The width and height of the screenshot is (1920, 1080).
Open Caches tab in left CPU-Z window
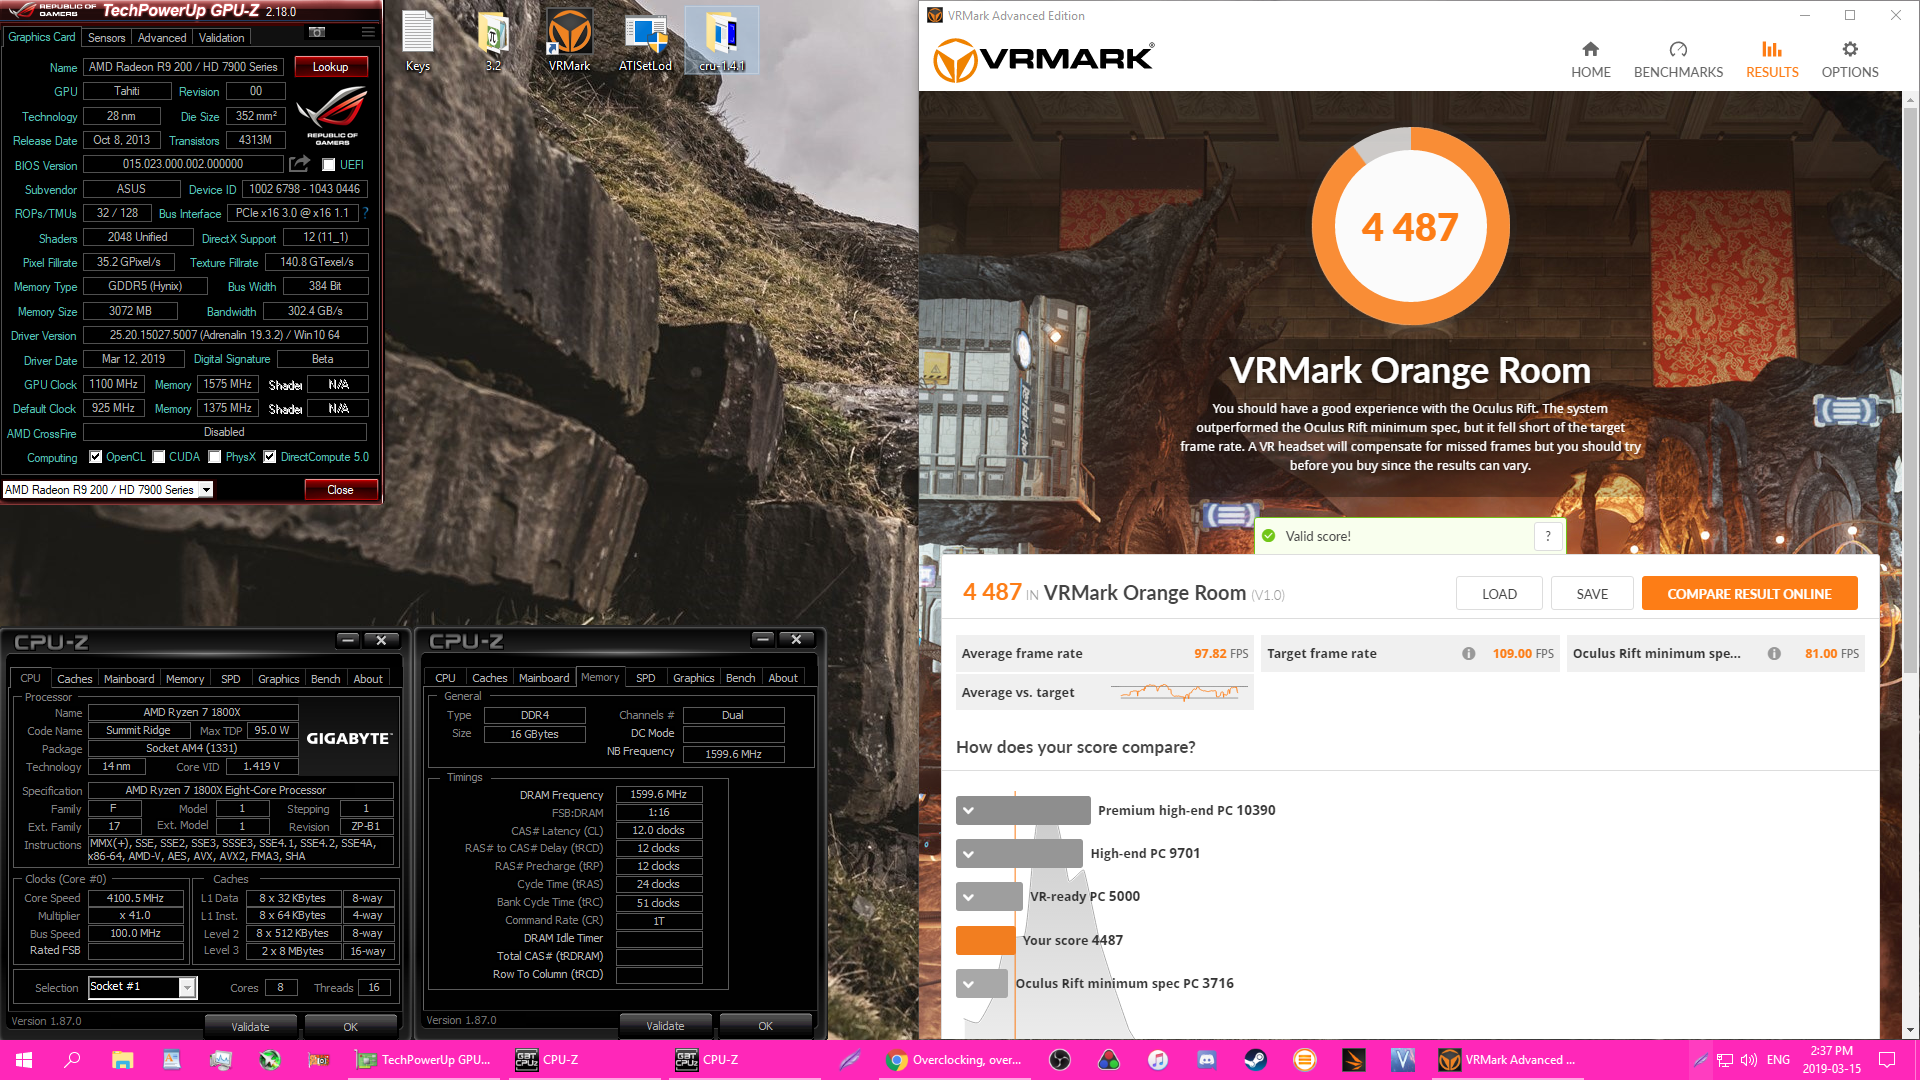tap(74, 679)
